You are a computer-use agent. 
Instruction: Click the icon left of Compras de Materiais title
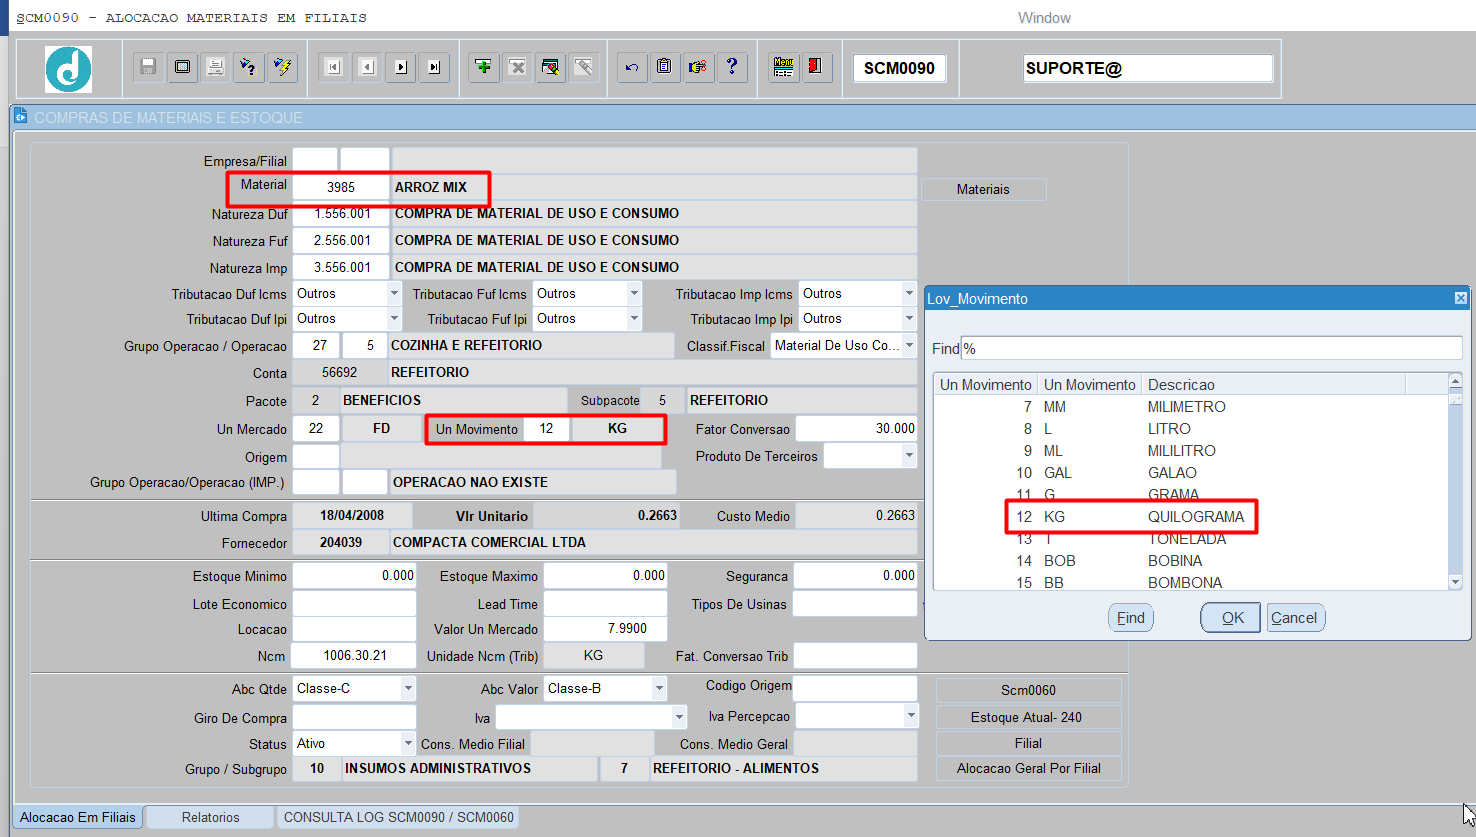20,116
